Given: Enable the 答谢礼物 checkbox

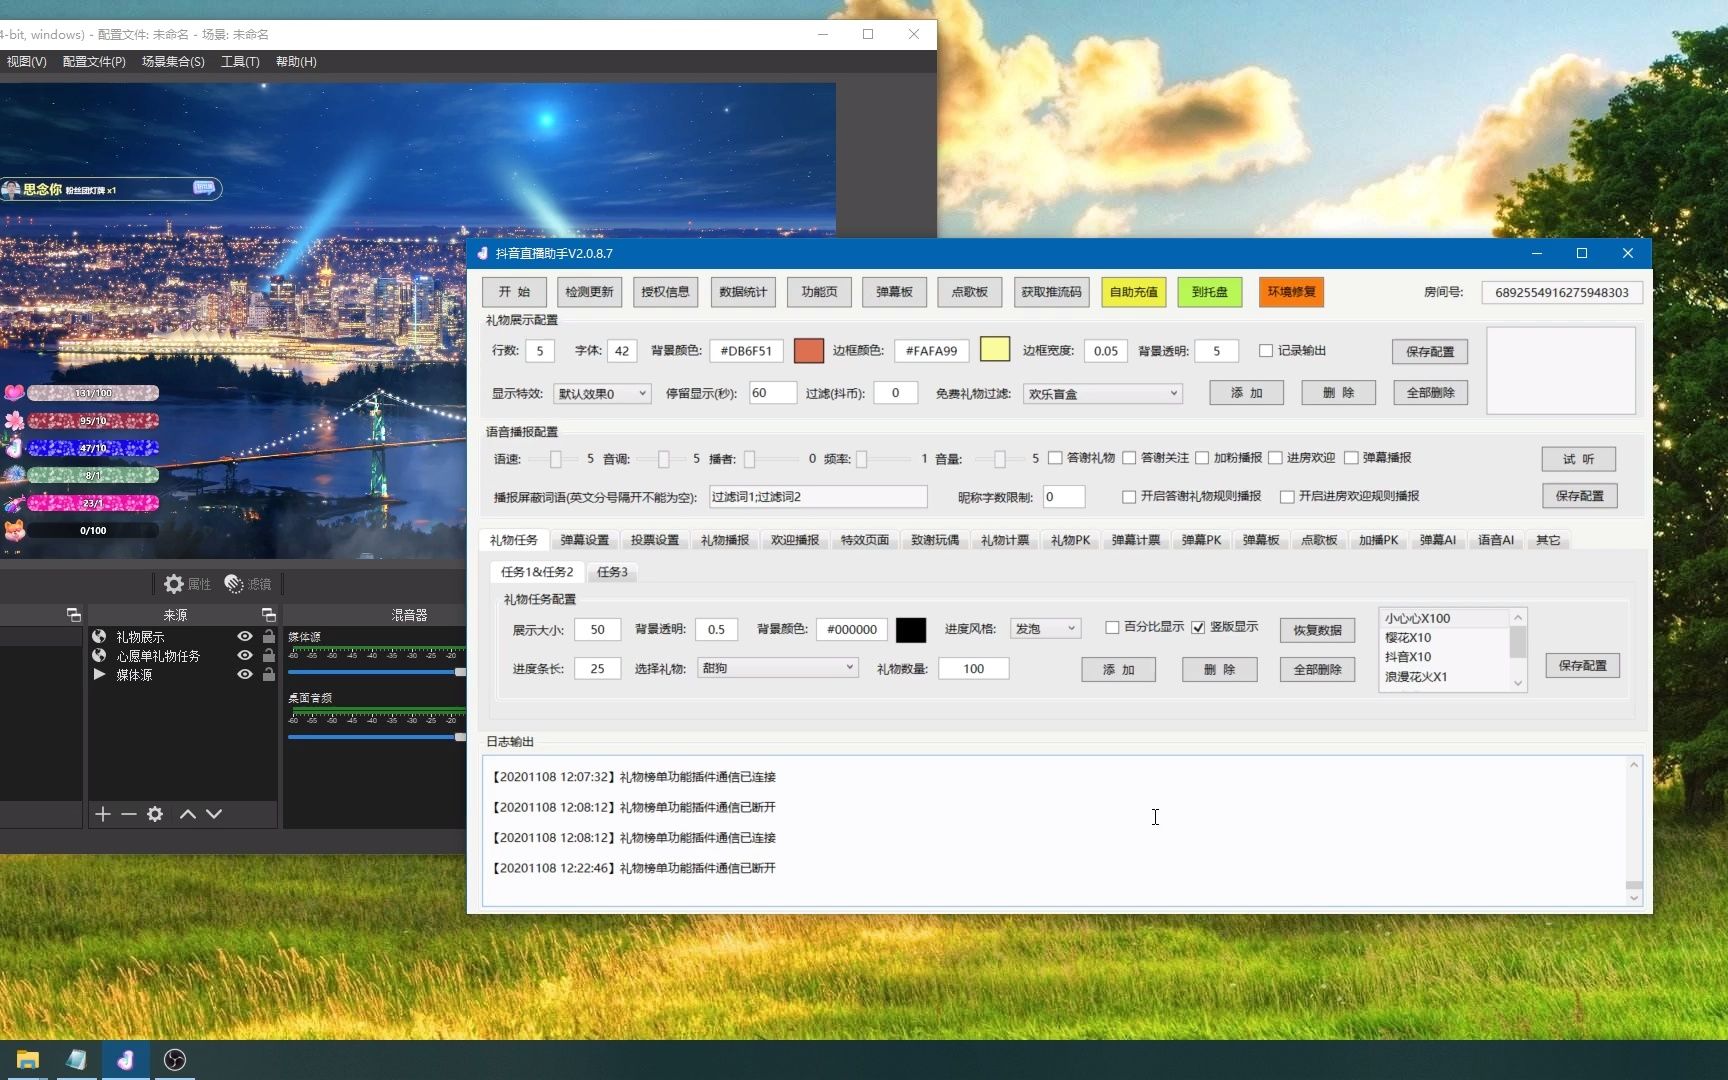Looking at the screenshot, I should point(1055,458).
